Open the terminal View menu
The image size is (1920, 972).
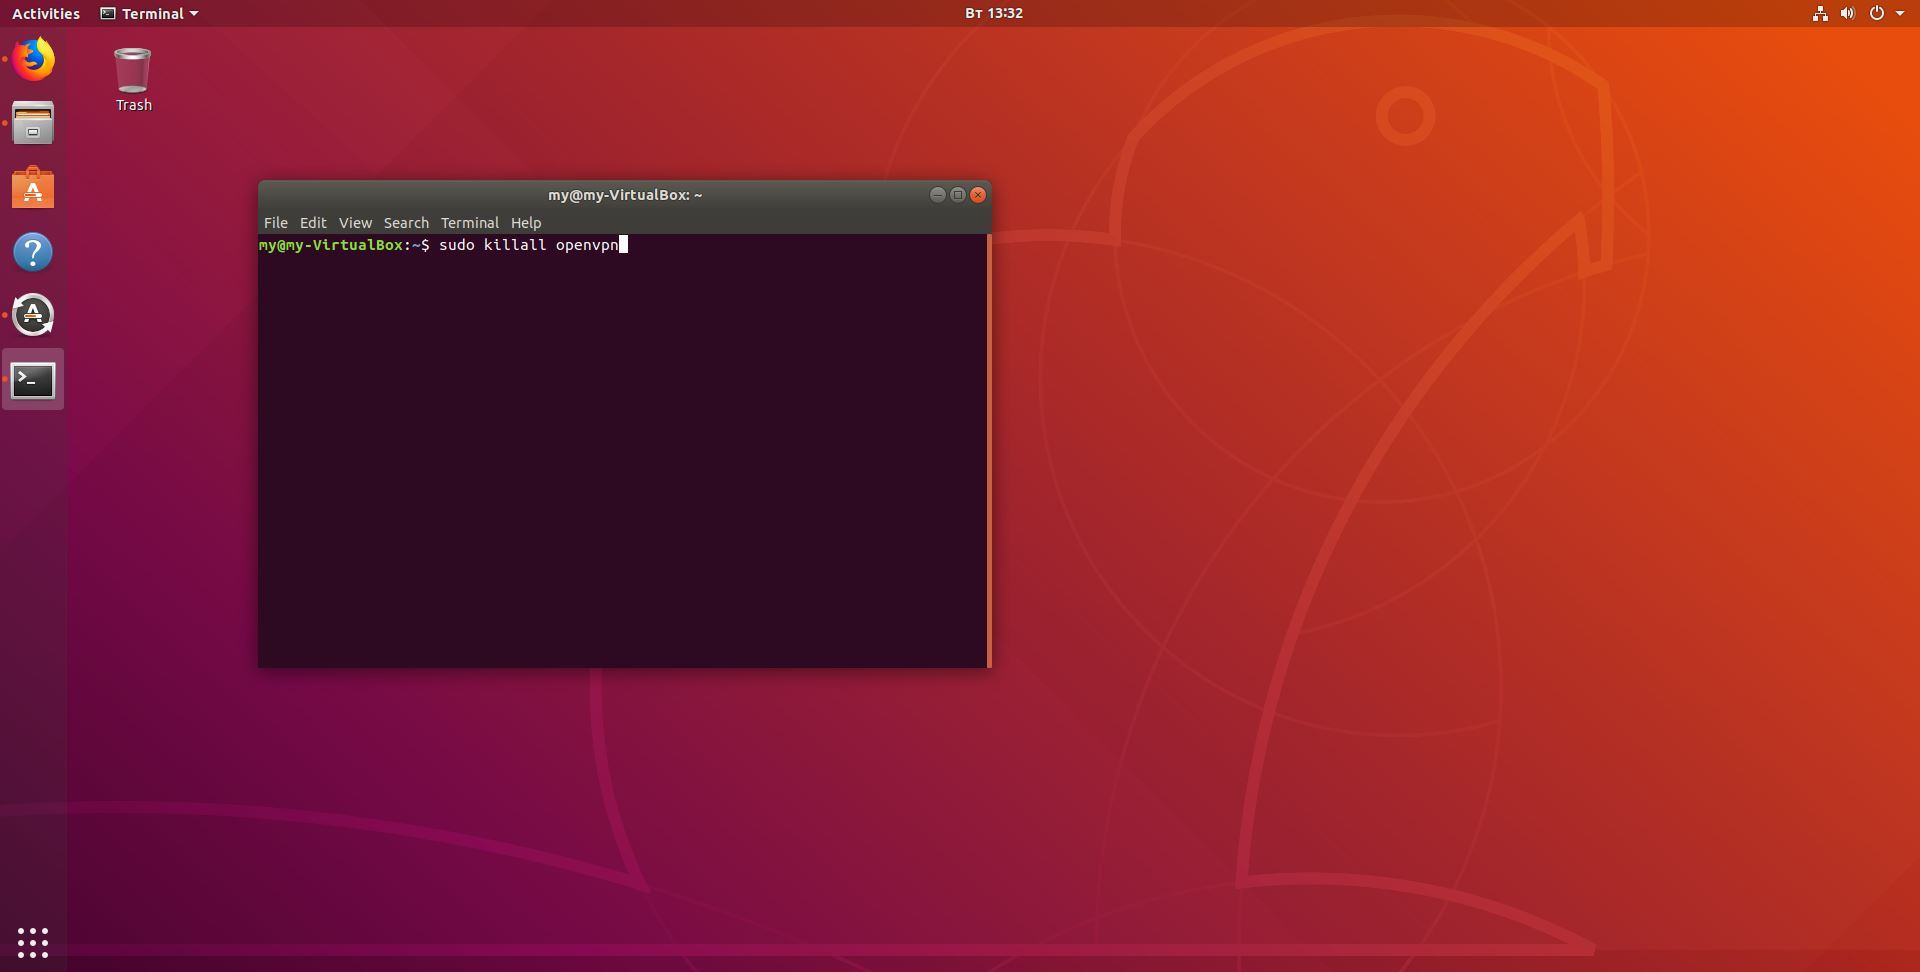355,223
